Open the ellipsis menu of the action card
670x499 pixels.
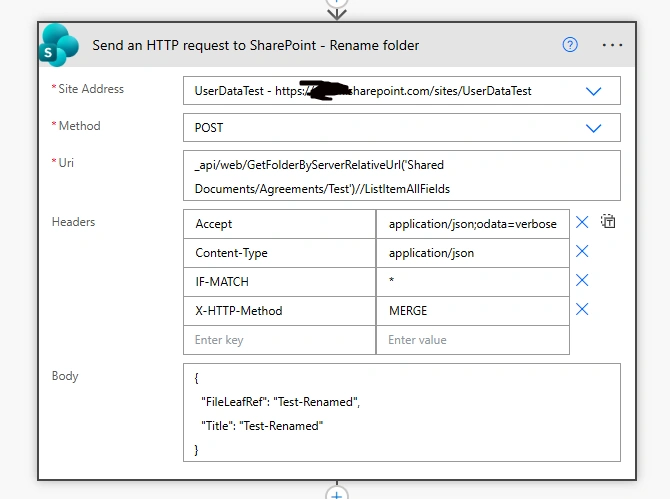pos(612,45)
